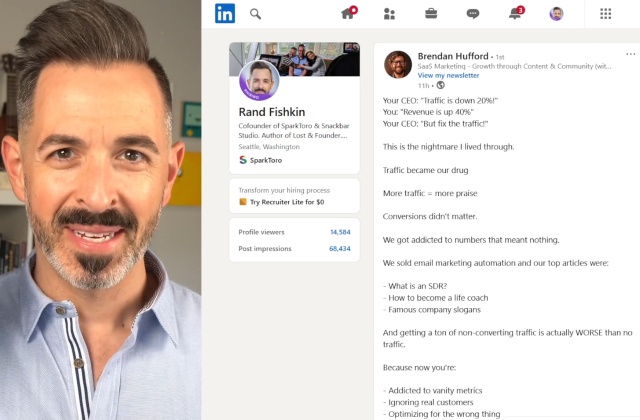Open the profile avatar menu in navbar
The image size is (640, 420).
[556, 14]
